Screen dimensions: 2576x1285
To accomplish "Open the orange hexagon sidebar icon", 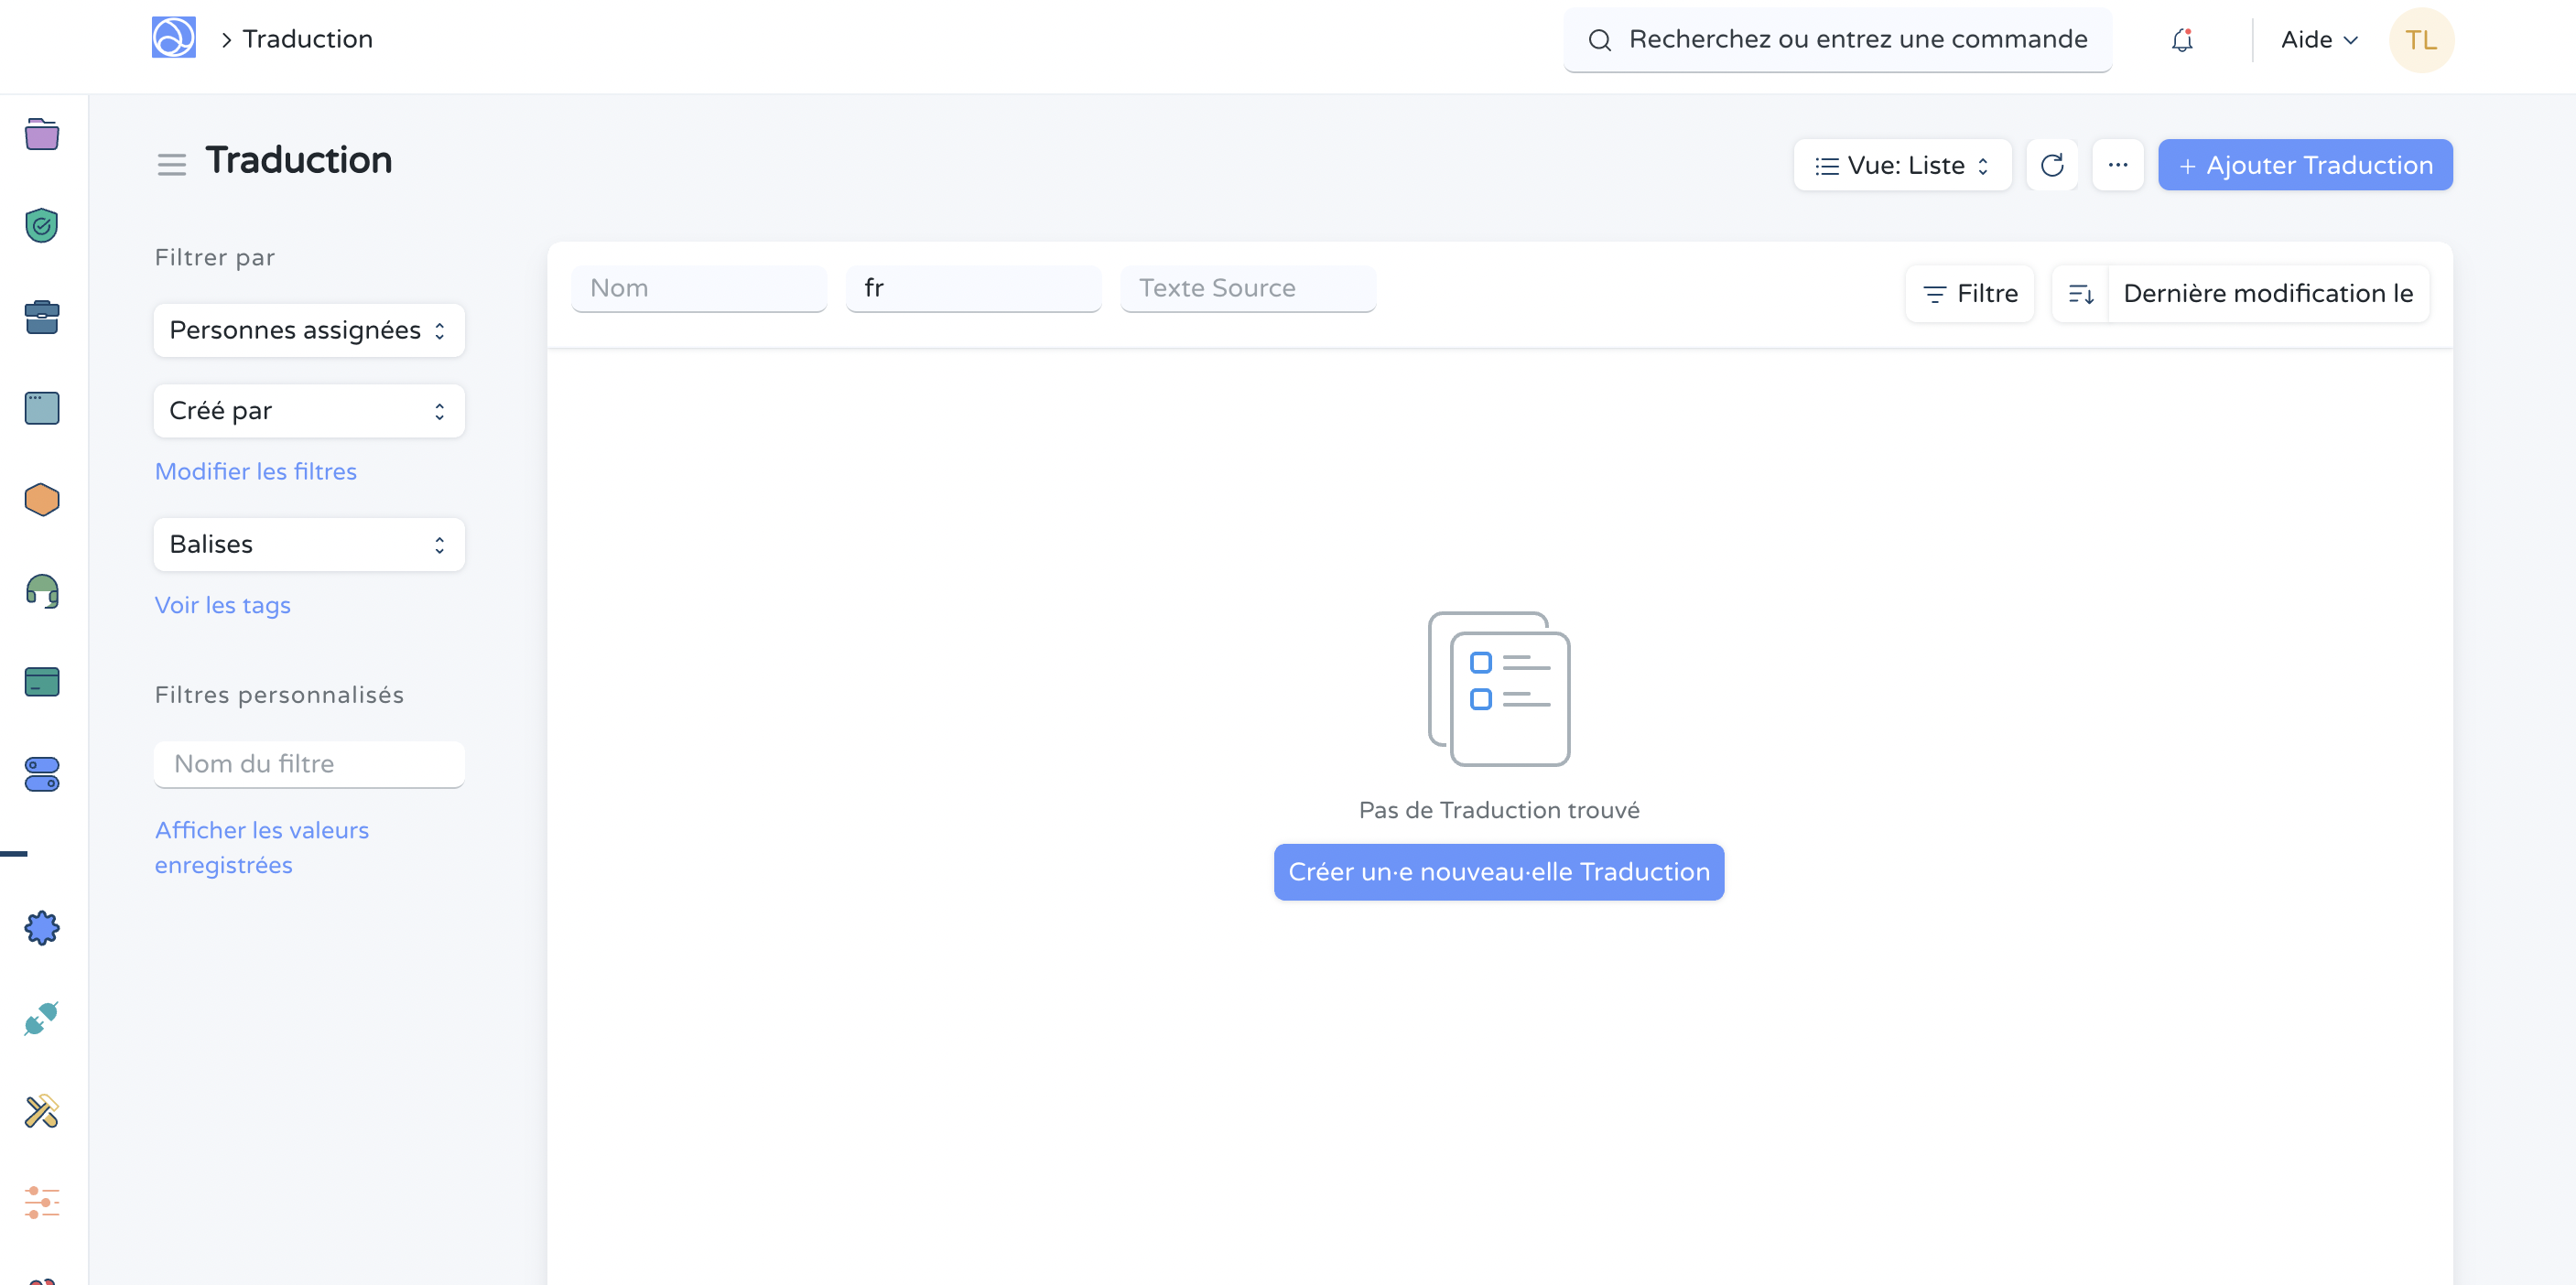I will point(42,500).
